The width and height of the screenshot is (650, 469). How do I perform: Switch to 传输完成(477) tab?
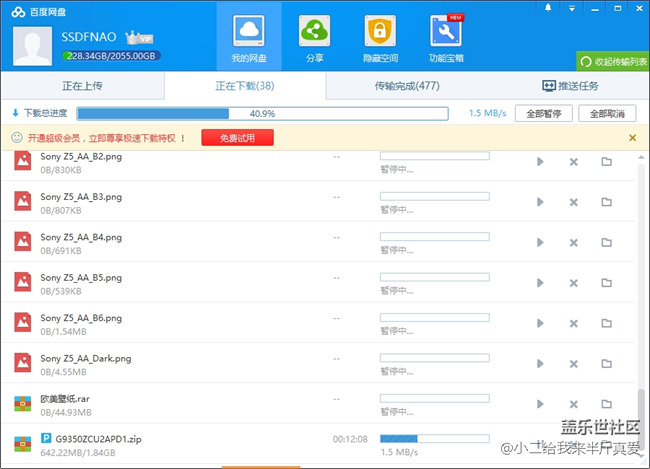pyautogui.click(x=406, y=86)
